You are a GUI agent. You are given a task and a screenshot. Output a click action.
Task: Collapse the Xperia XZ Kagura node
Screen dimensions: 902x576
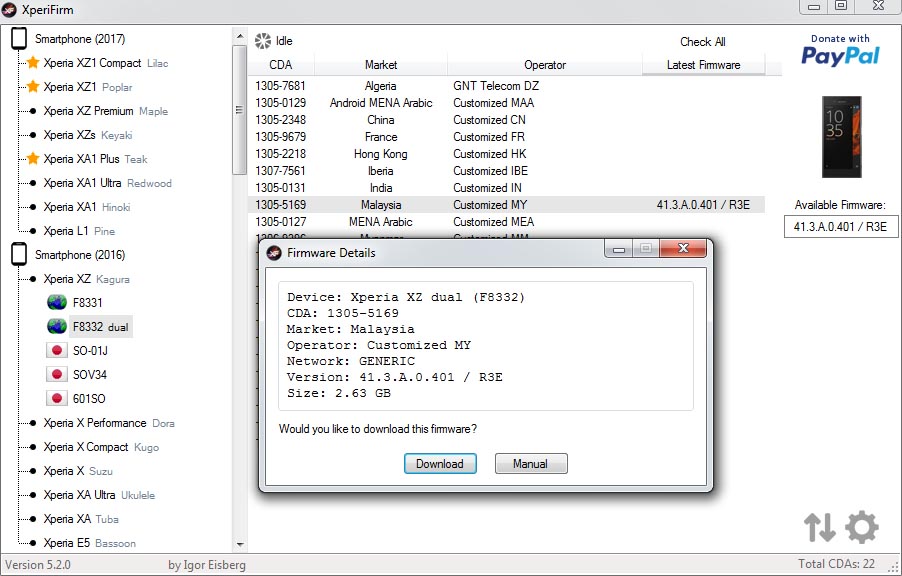coord(33,279)
